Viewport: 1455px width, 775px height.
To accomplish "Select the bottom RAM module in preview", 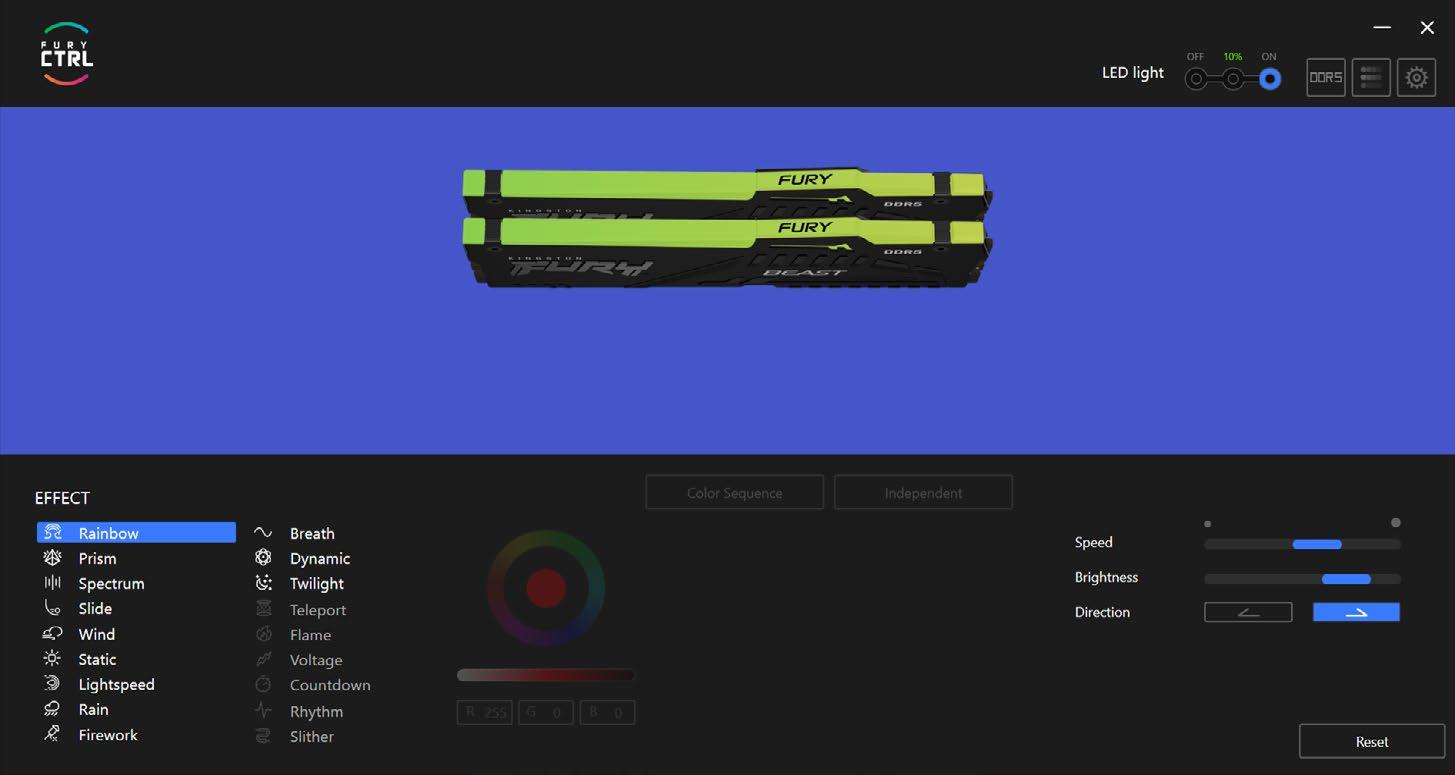I will 727,251.
